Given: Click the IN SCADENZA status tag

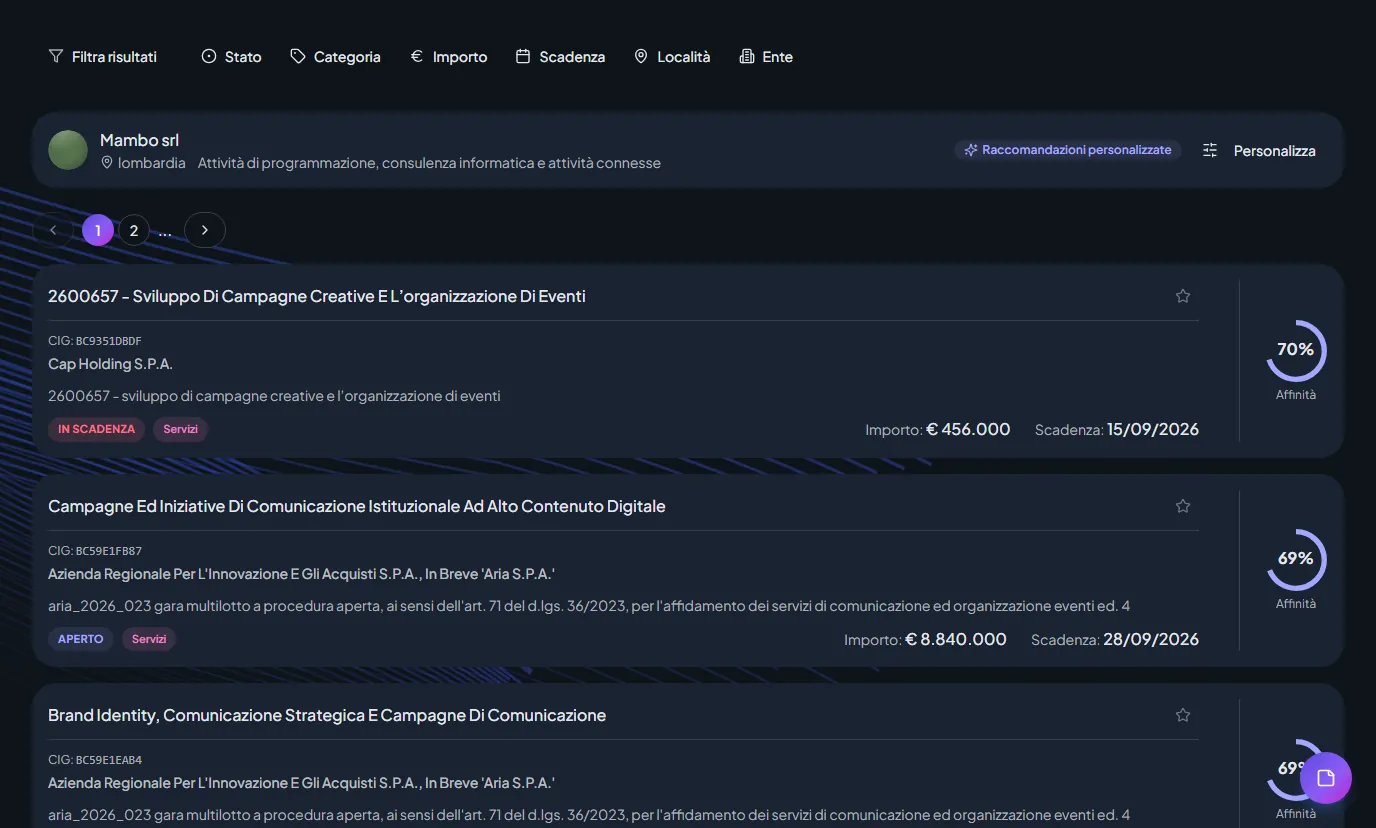Looking at the screenshot, I should 96,429.
